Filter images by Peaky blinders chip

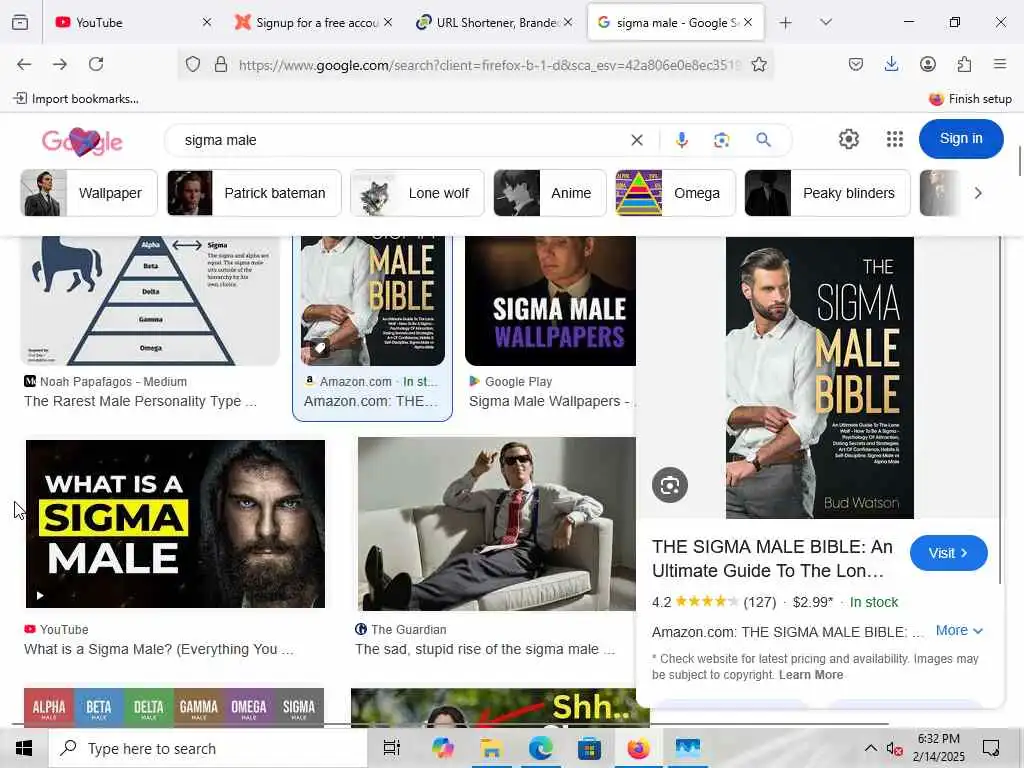(x=827, y=193)
